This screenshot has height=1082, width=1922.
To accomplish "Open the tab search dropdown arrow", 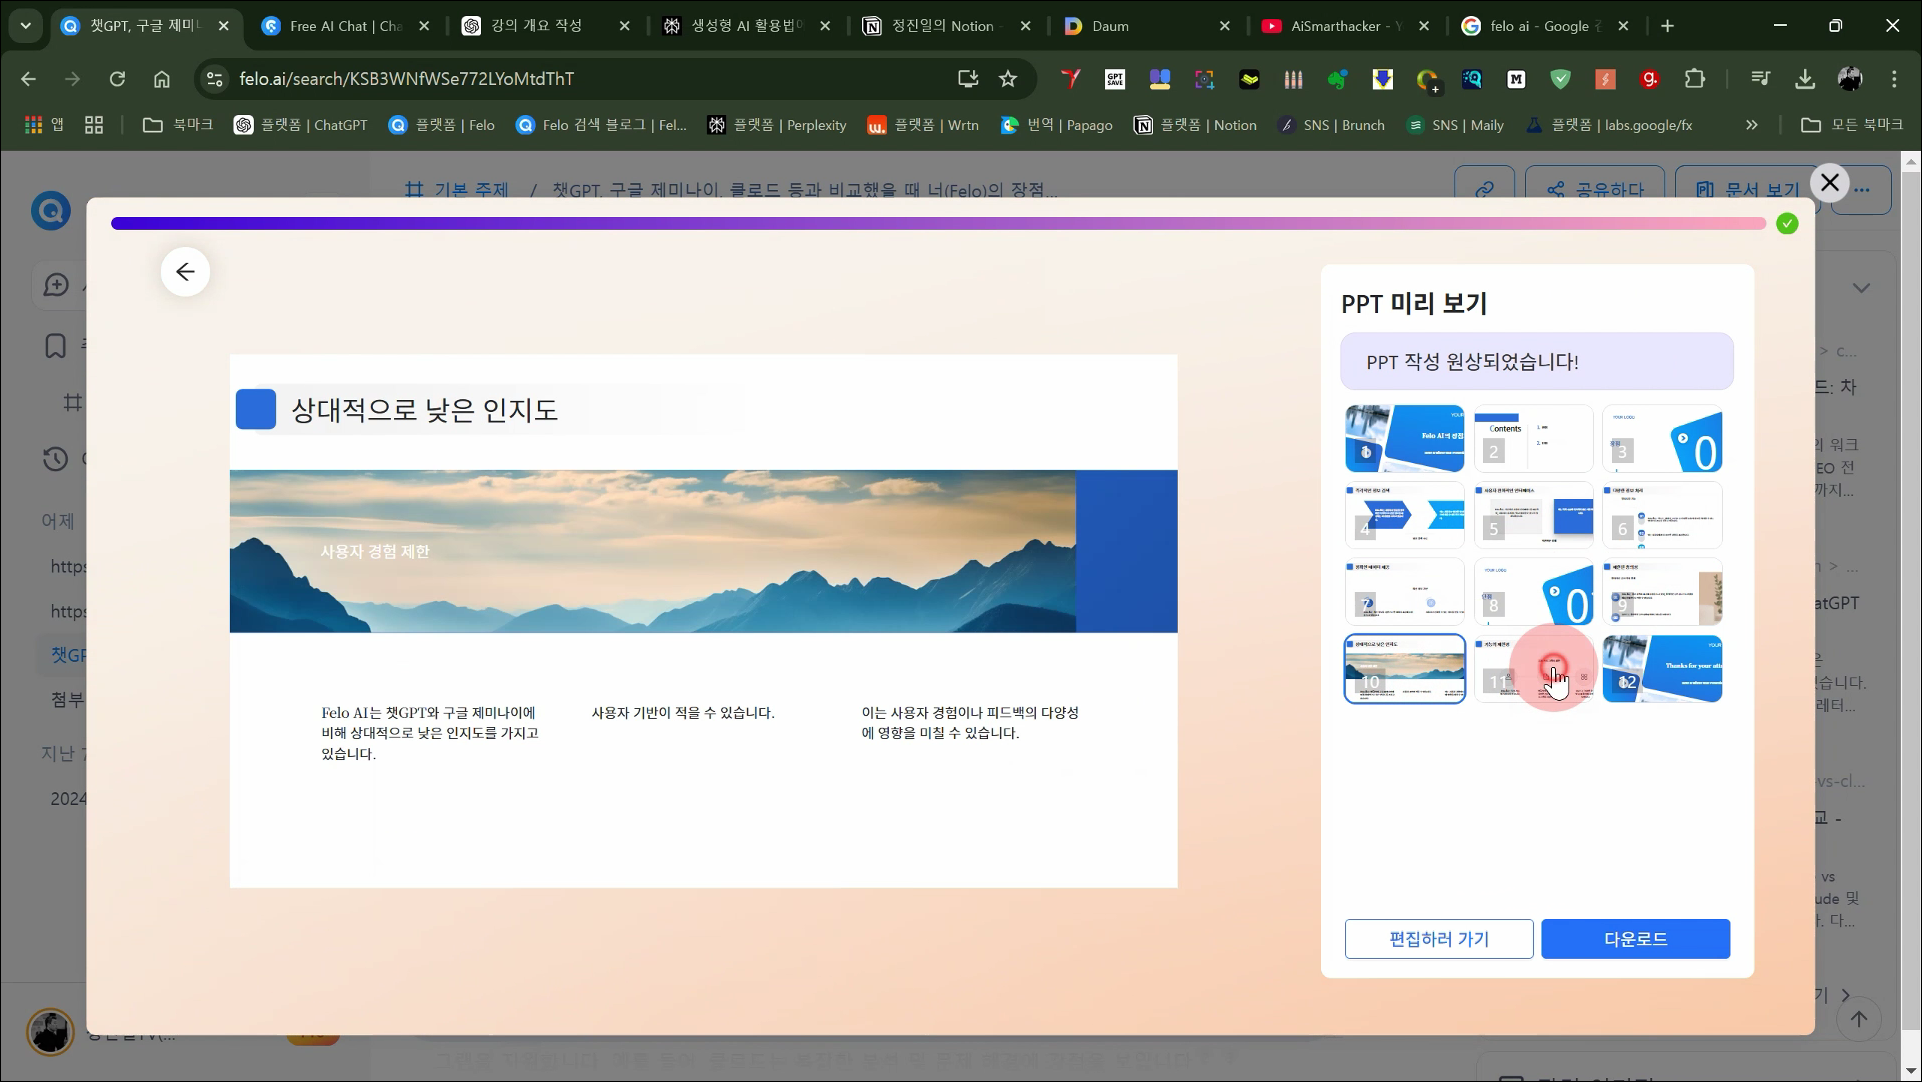I will click(26, 26).
